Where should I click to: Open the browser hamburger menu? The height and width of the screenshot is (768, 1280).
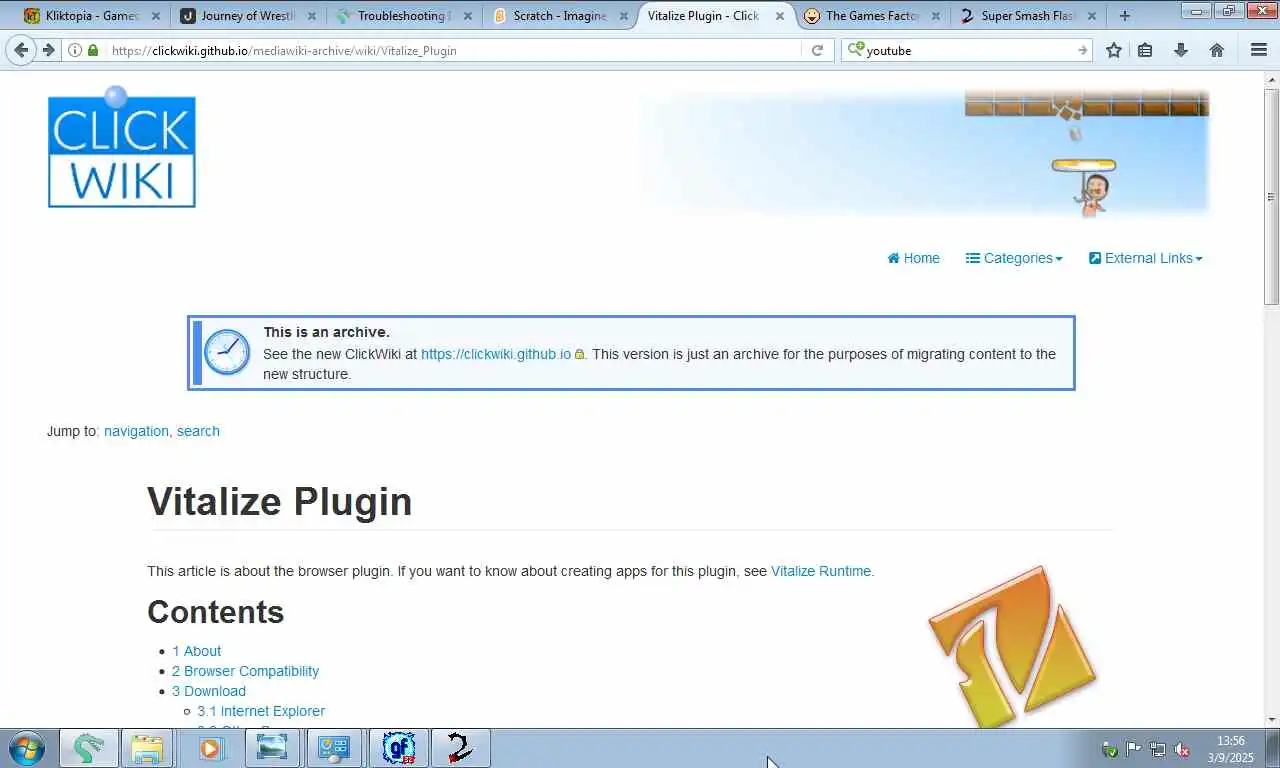(x=1259, y=50)
